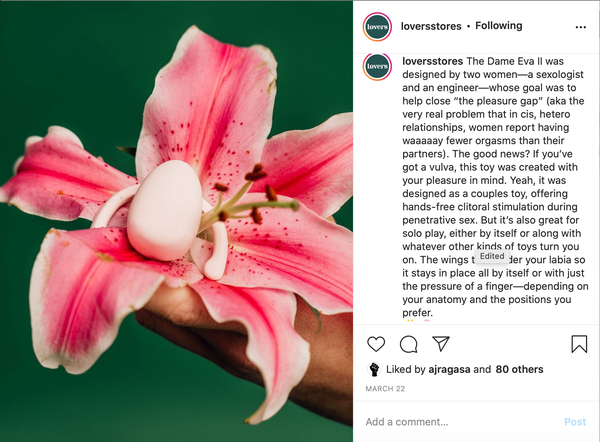Click the MARCH 22 post date
Viewport: 600px width, 442px height.
coord(385,389)
